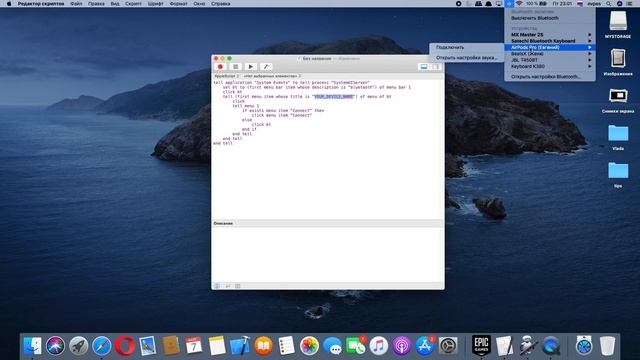Expand the Satechi Bluetooth Keyboard submenu
The image size is (640, 360).
550,41
